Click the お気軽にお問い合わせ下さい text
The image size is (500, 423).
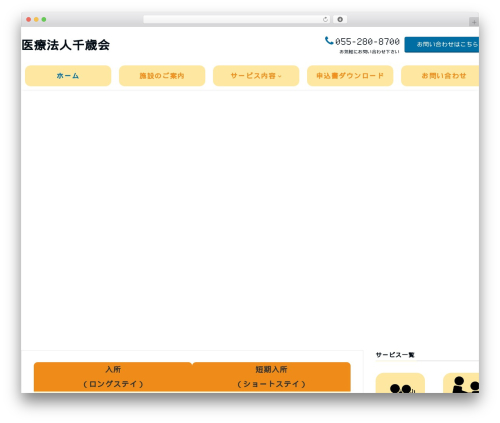click(369, 52)
